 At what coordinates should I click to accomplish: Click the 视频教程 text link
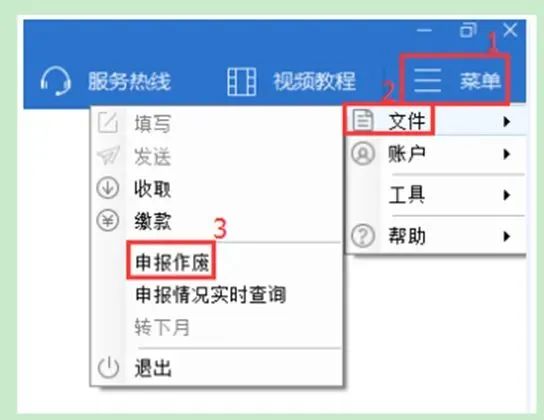(315, 82)
